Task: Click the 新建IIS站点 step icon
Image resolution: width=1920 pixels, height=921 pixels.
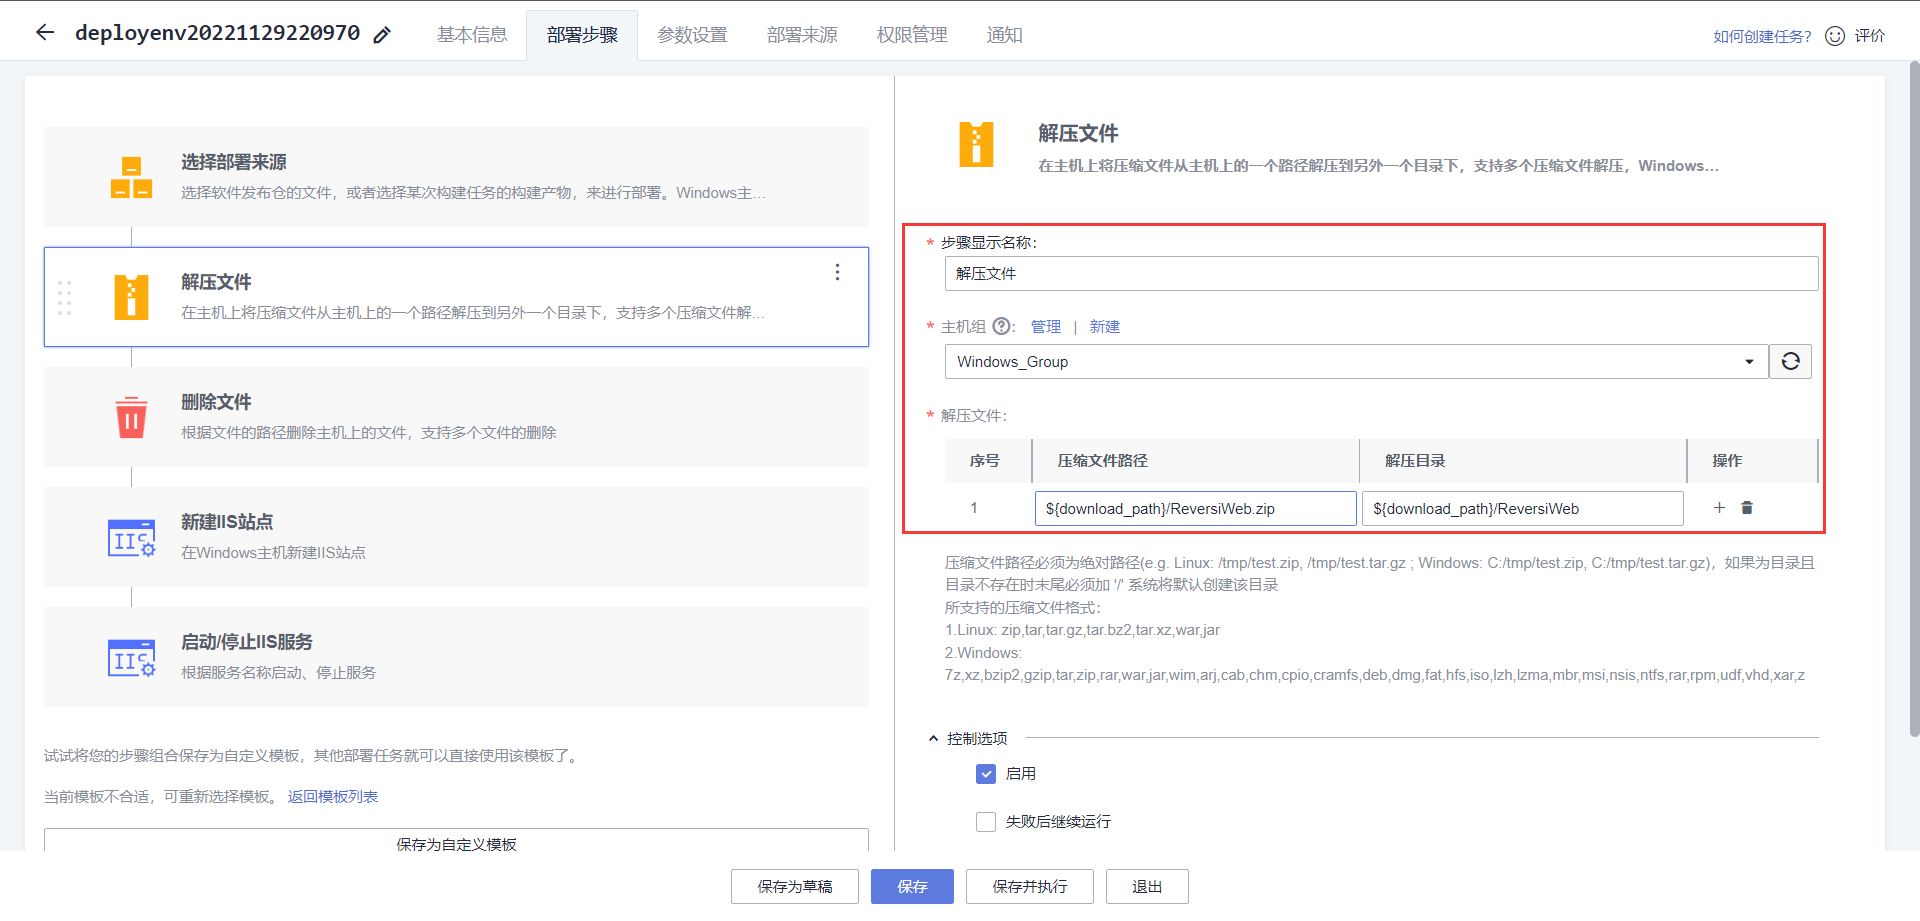Action: (131, 537)
